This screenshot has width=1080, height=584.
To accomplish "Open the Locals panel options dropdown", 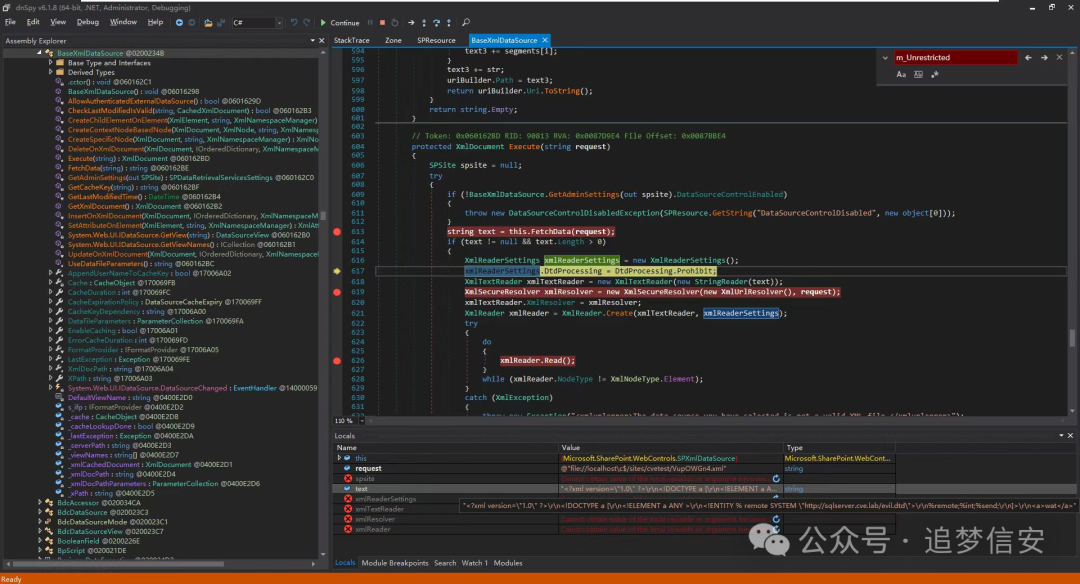I will click(1061, 435).
